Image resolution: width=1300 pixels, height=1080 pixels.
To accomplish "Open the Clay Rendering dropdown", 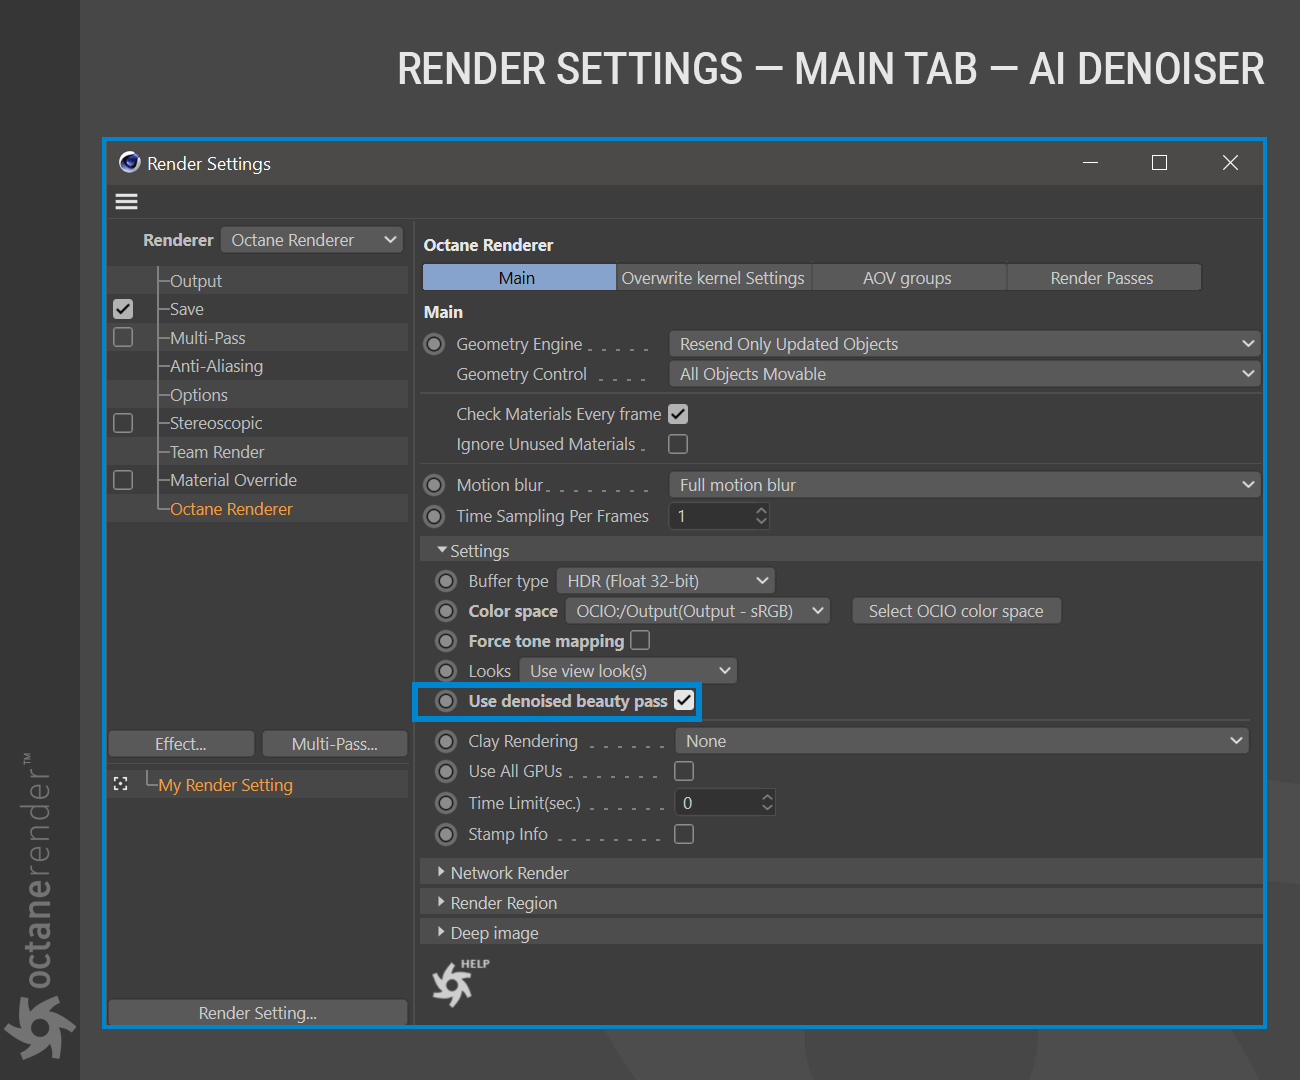I will pos(962,741).
